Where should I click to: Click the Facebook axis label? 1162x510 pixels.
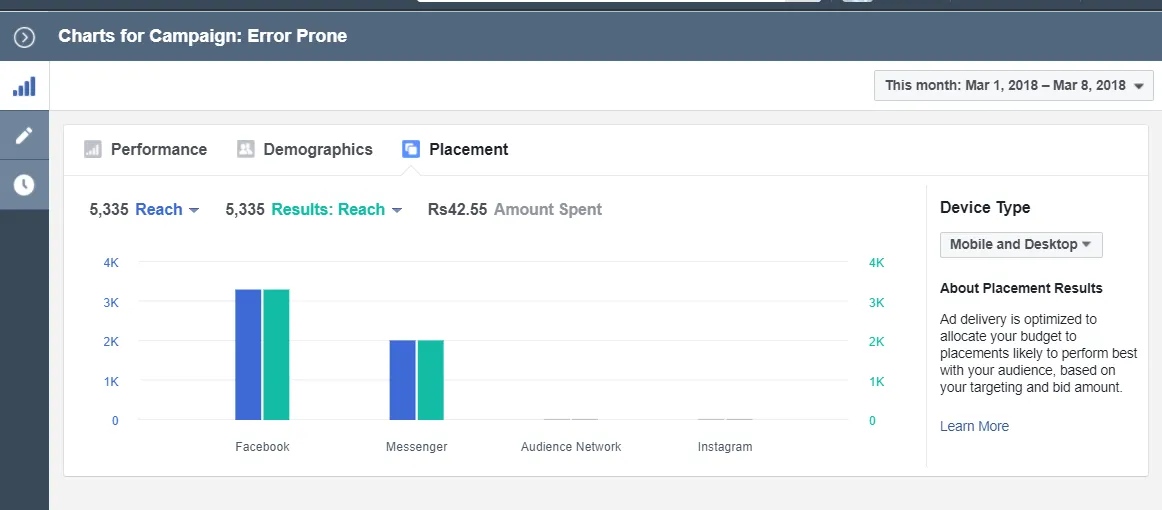tap(262, 447)
